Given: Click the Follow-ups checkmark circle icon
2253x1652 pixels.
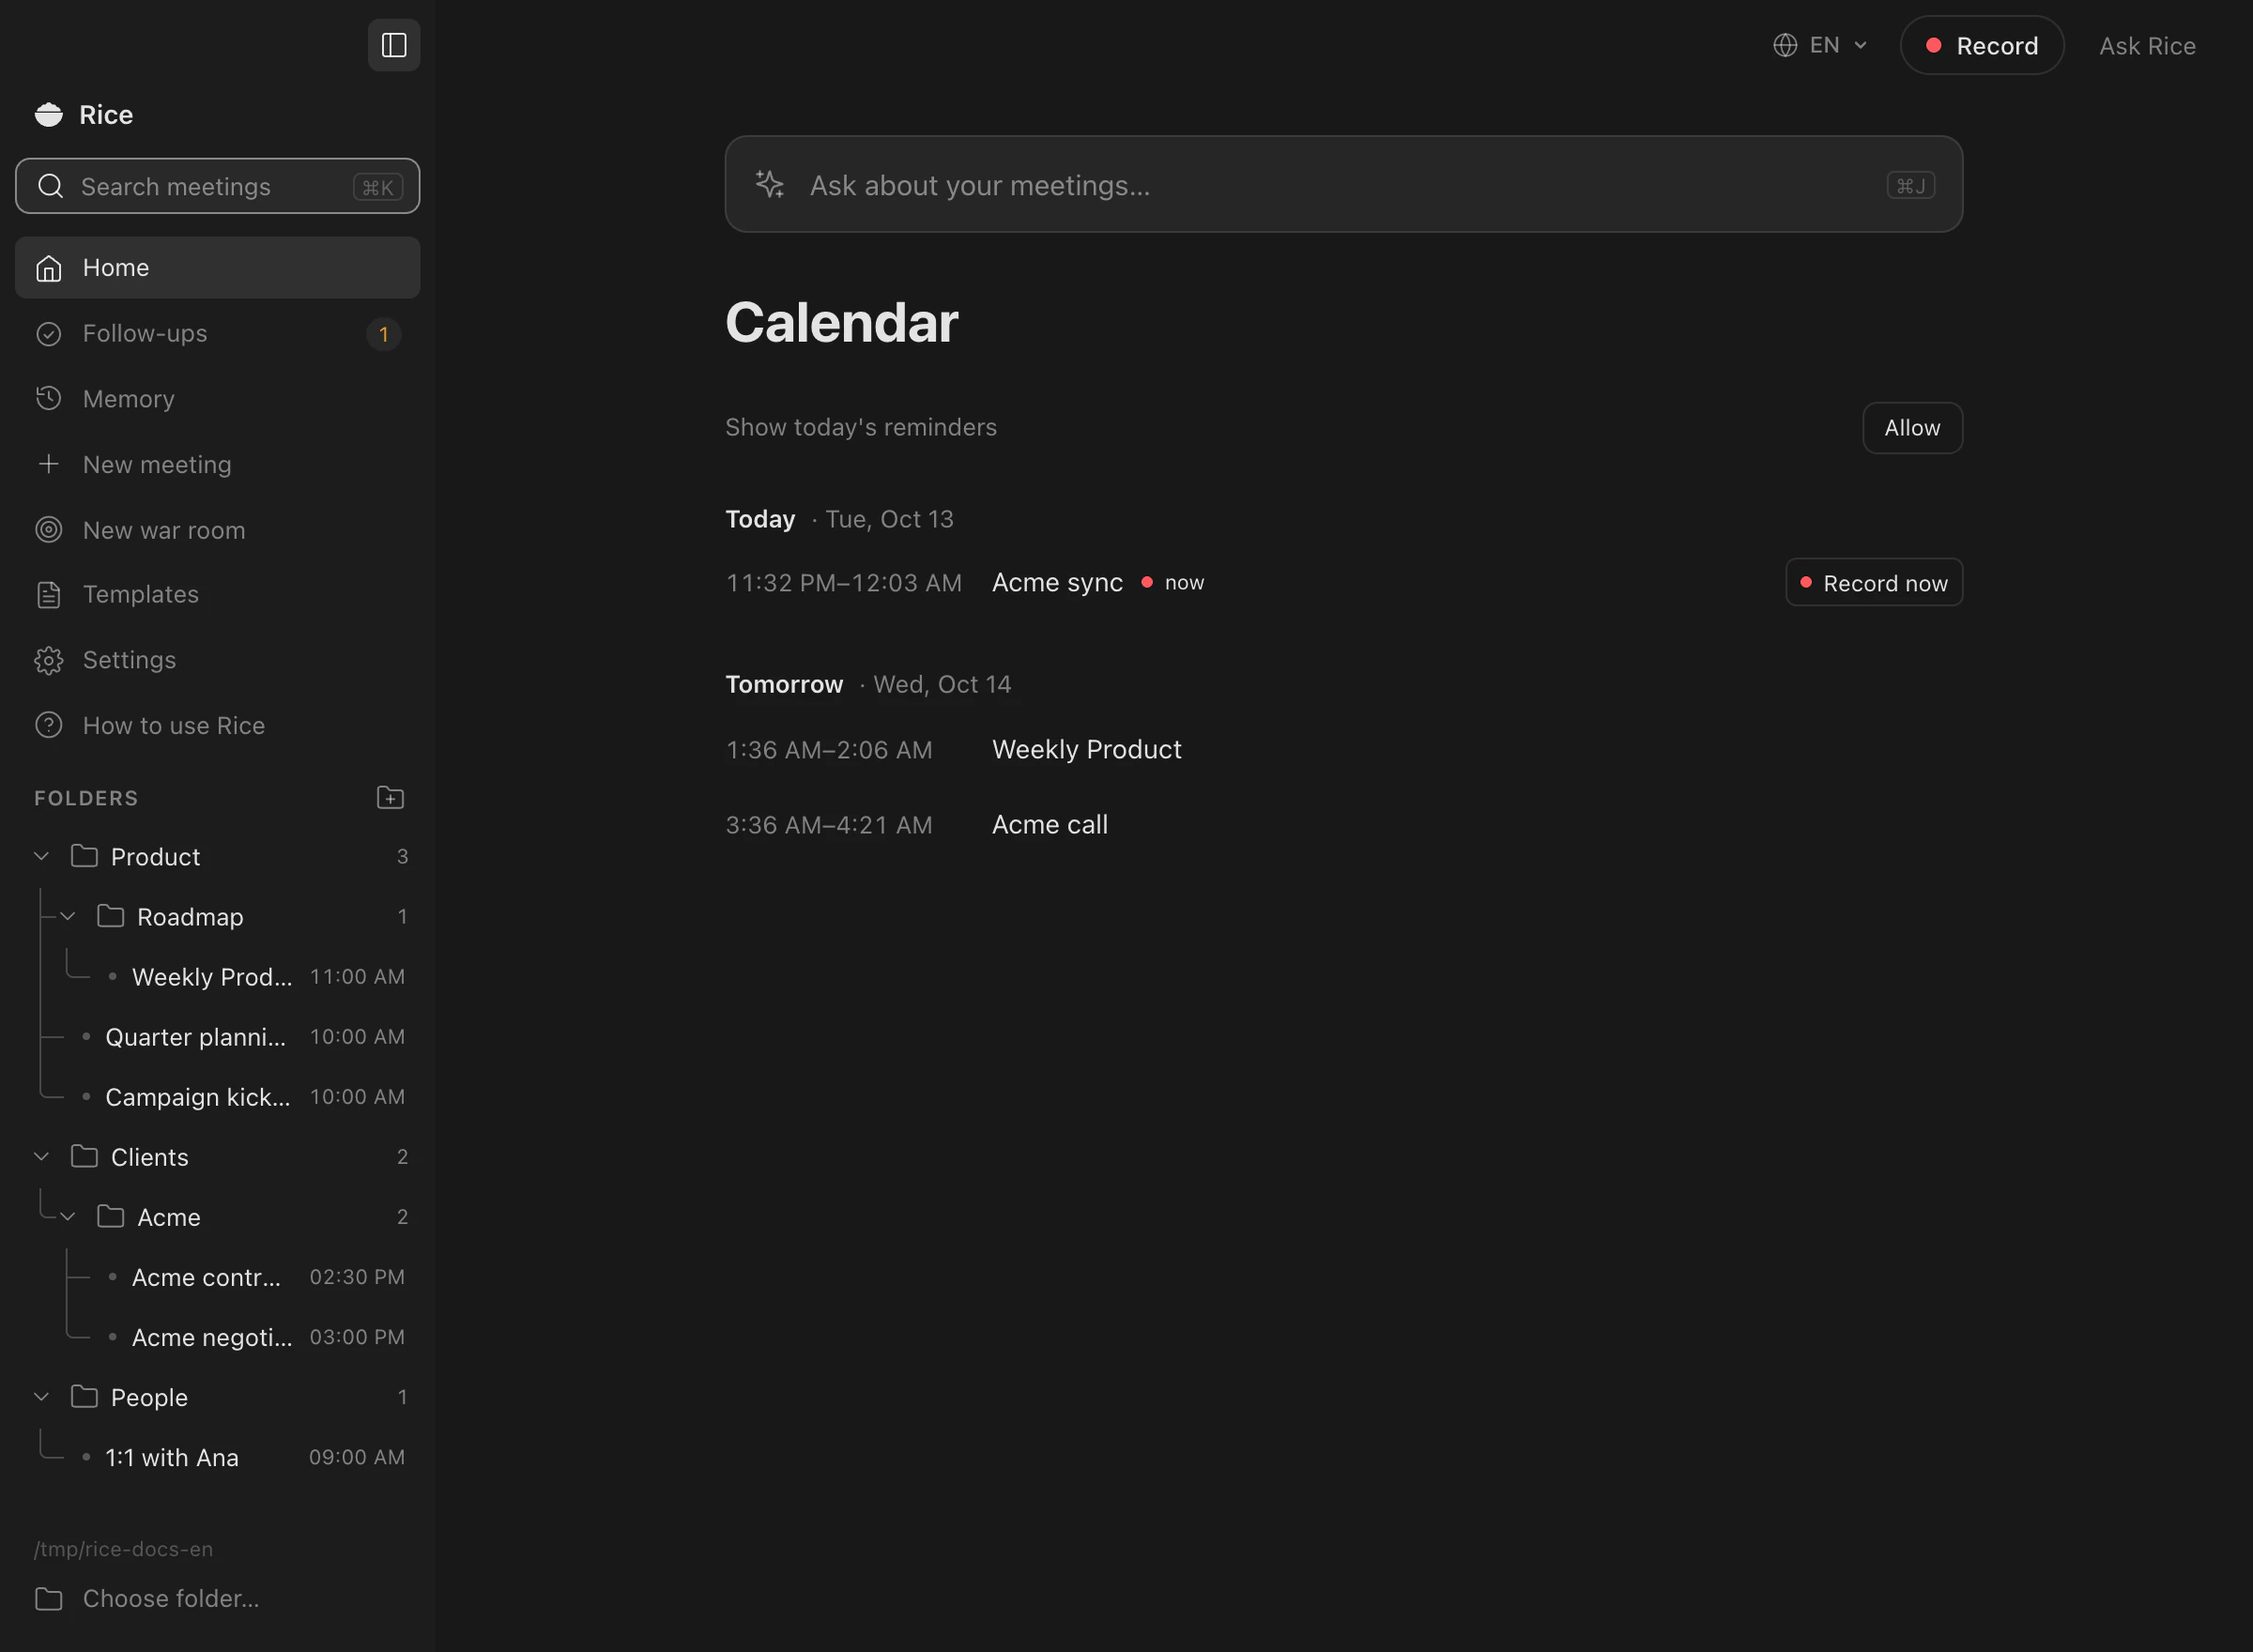Looking at the screenshot, I should pyautogui.click(x=49, y=334).
